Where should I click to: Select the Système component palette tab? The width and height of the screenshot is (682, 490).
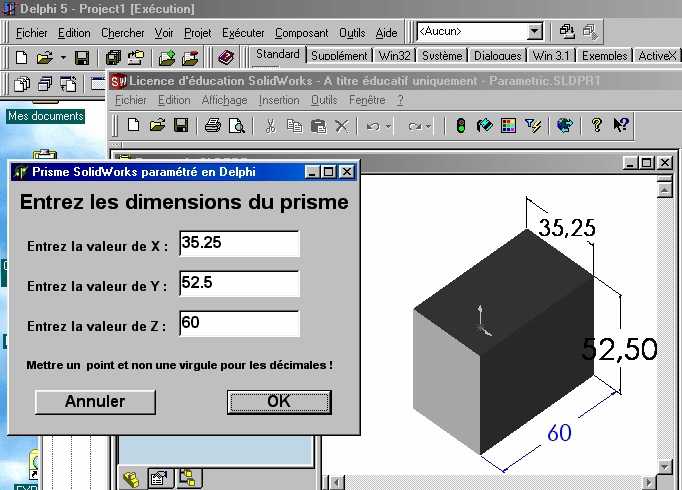click(x=442, y=56)
